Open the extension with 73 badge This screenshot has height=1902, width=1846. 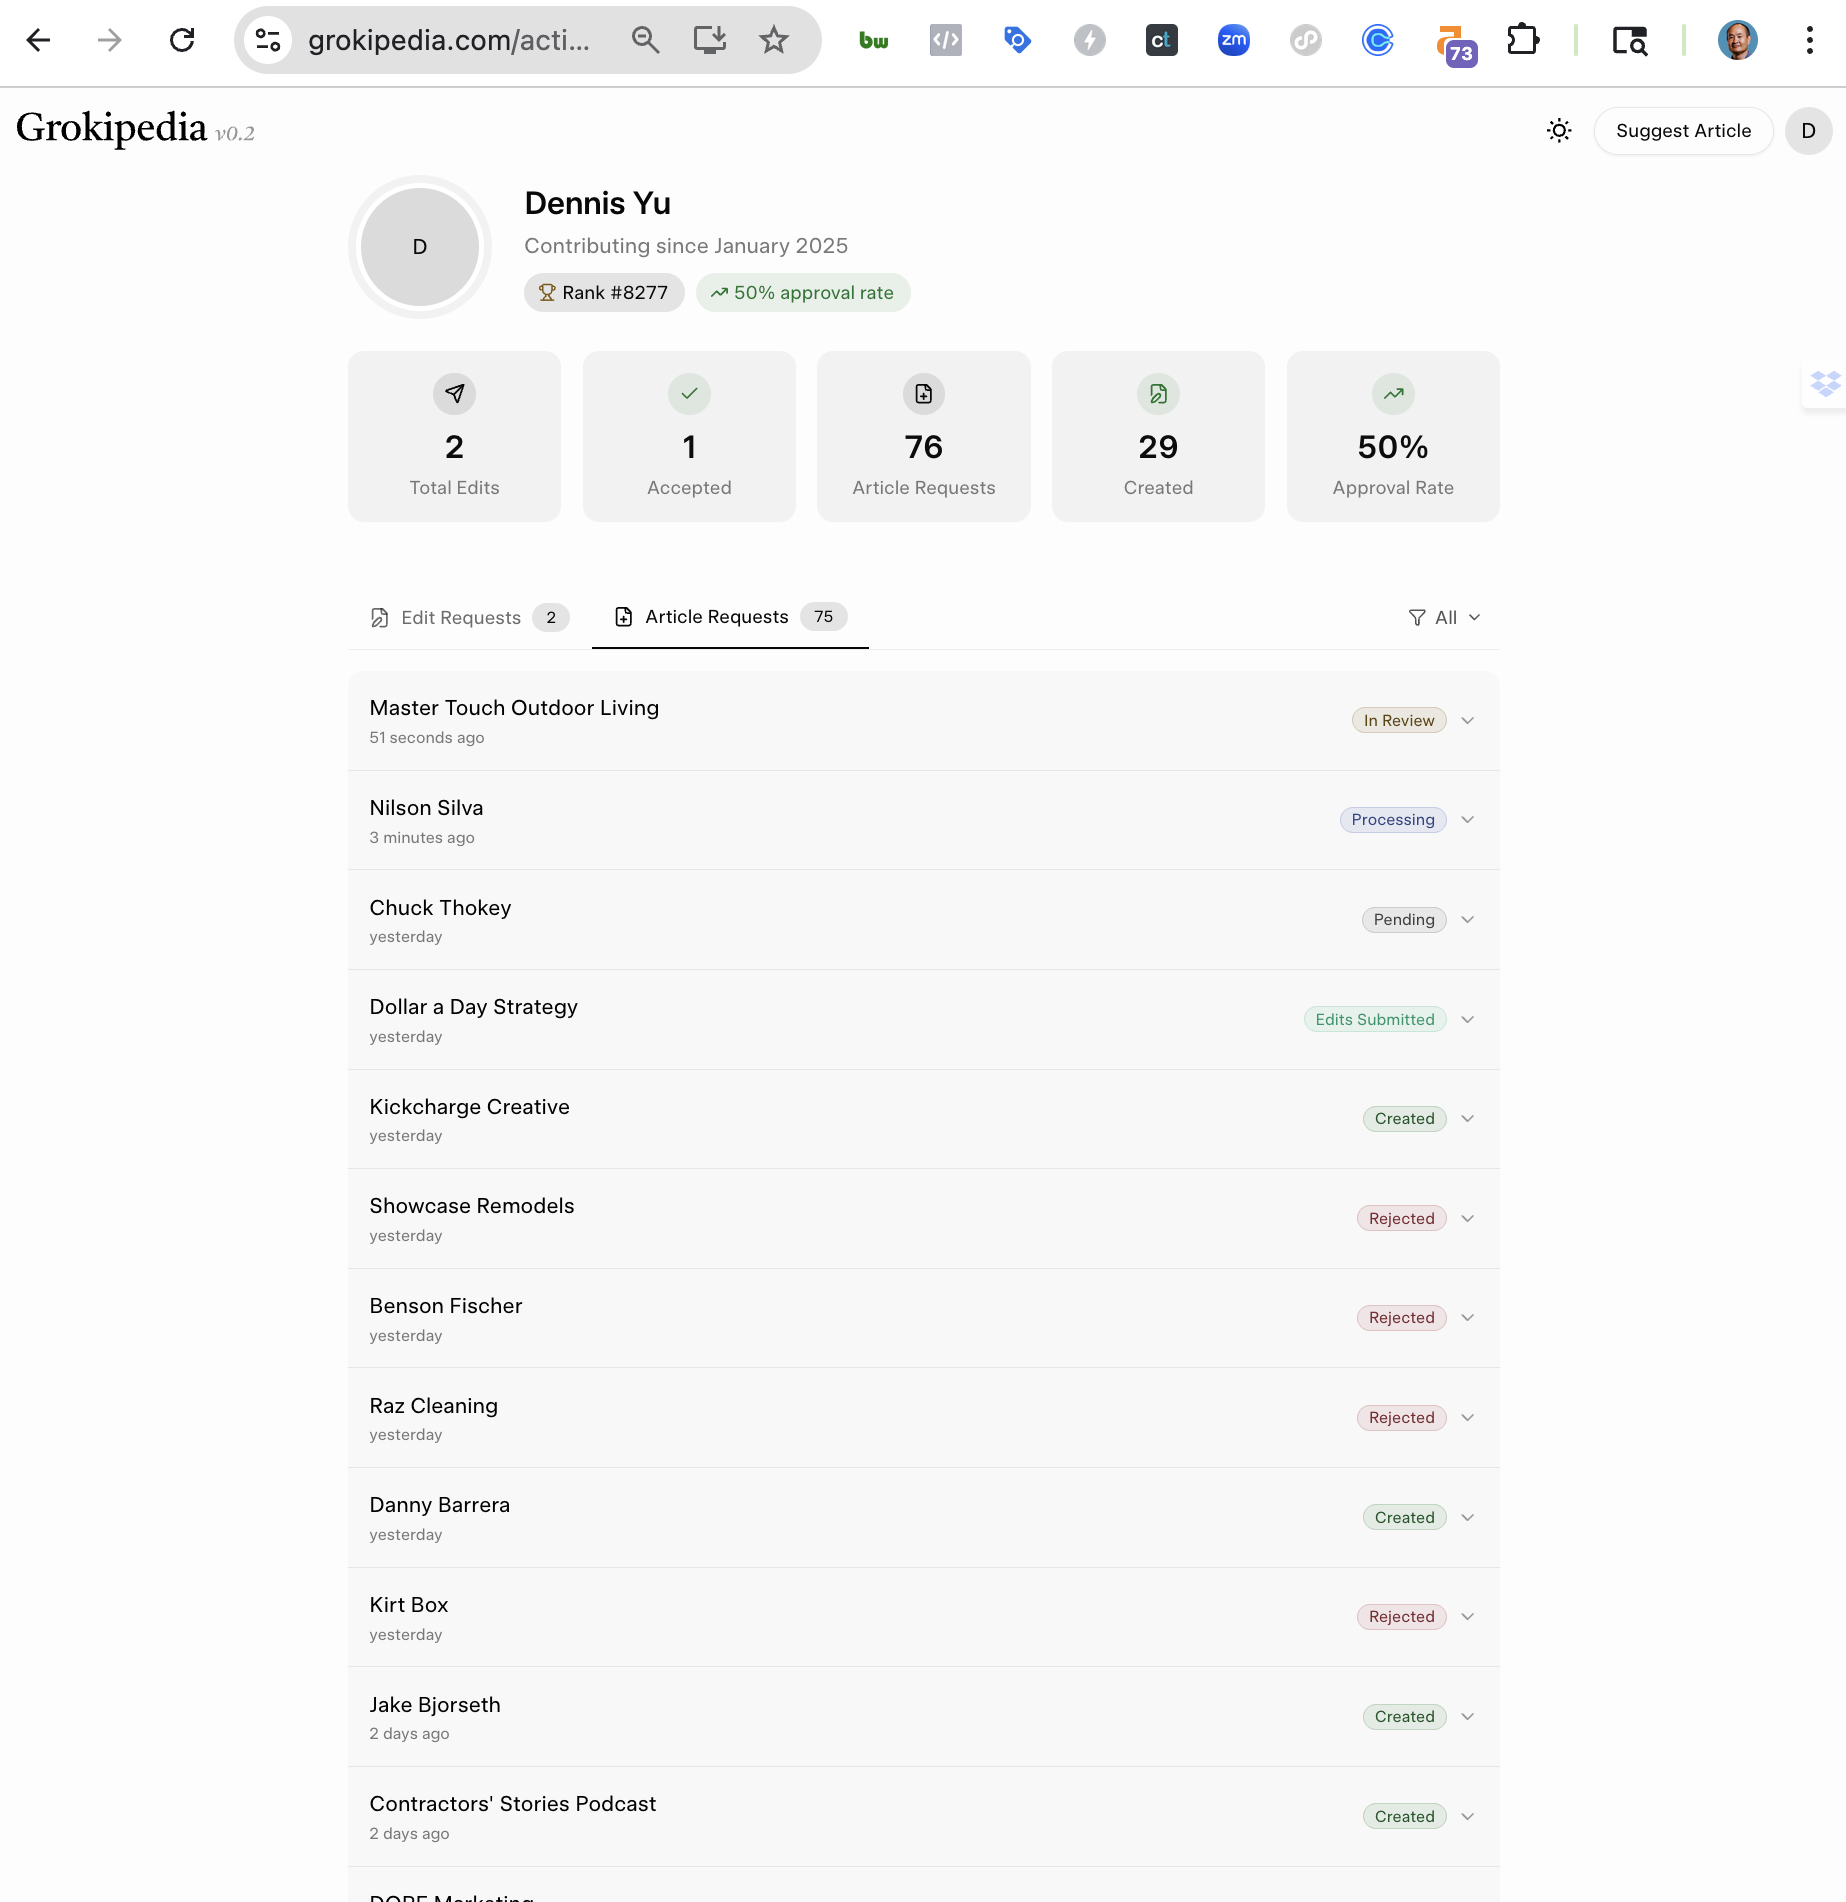tap(1455, 45)
